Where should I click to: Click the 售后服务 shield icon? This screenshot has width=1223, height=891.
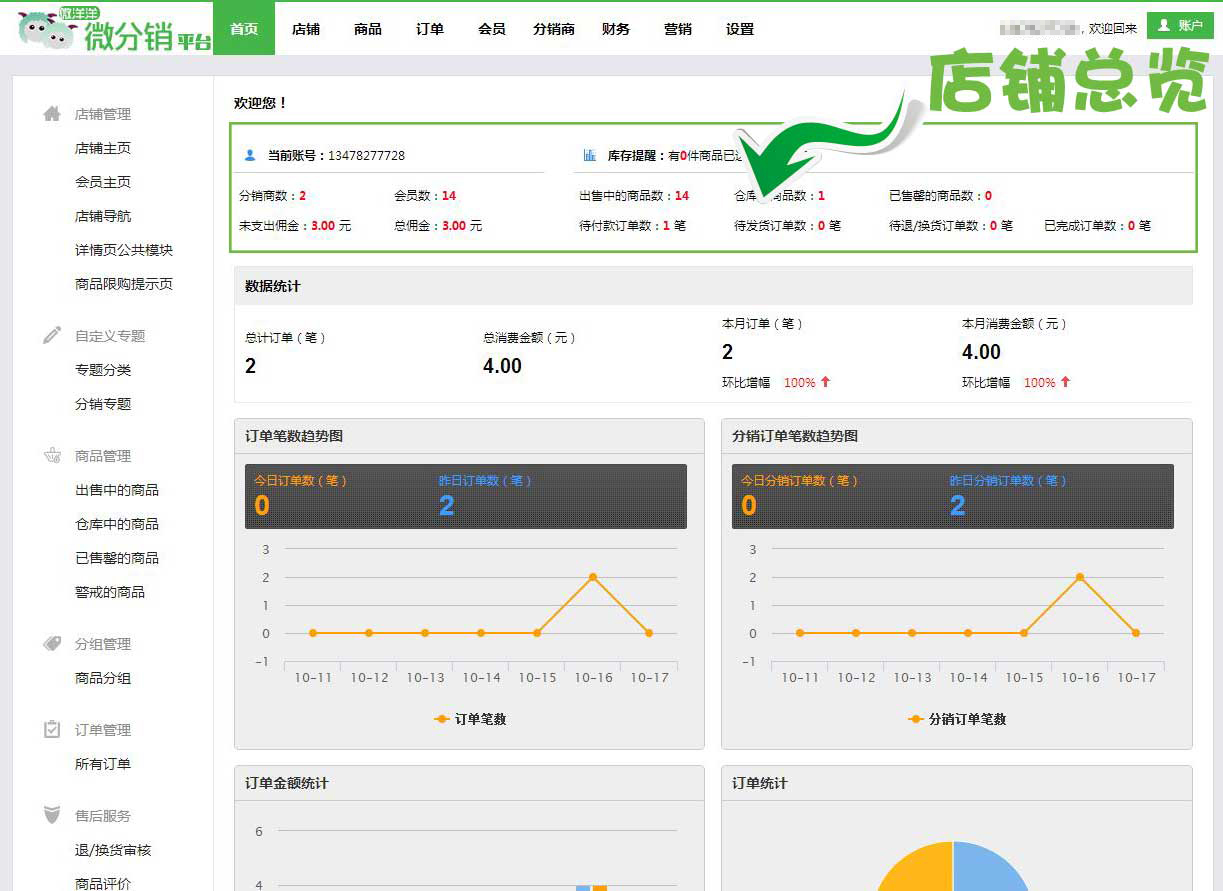tap(52, 816)
